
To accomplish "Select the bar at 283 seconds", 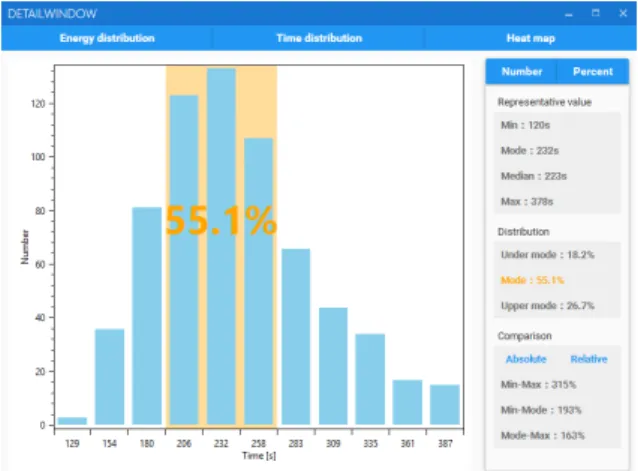I will [x=296, y=337].
